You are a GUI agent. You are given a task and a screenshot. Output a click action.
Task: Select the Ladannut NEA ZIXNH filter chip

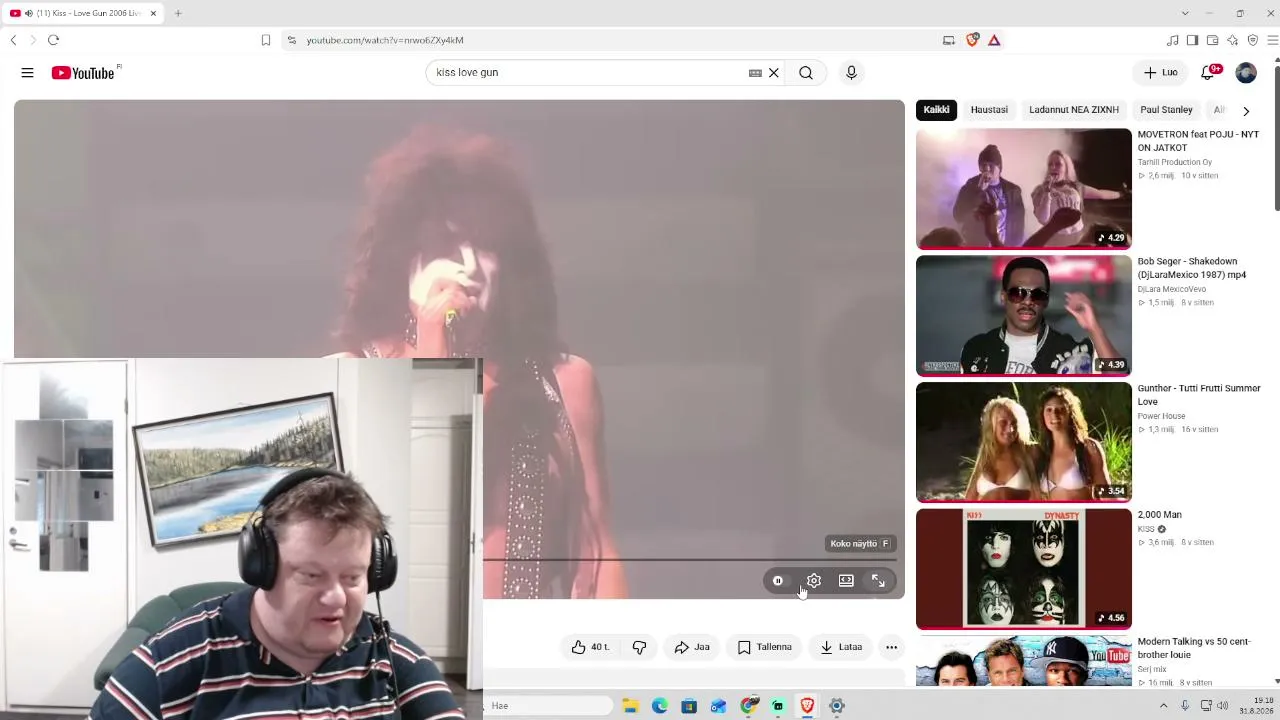1074,110
